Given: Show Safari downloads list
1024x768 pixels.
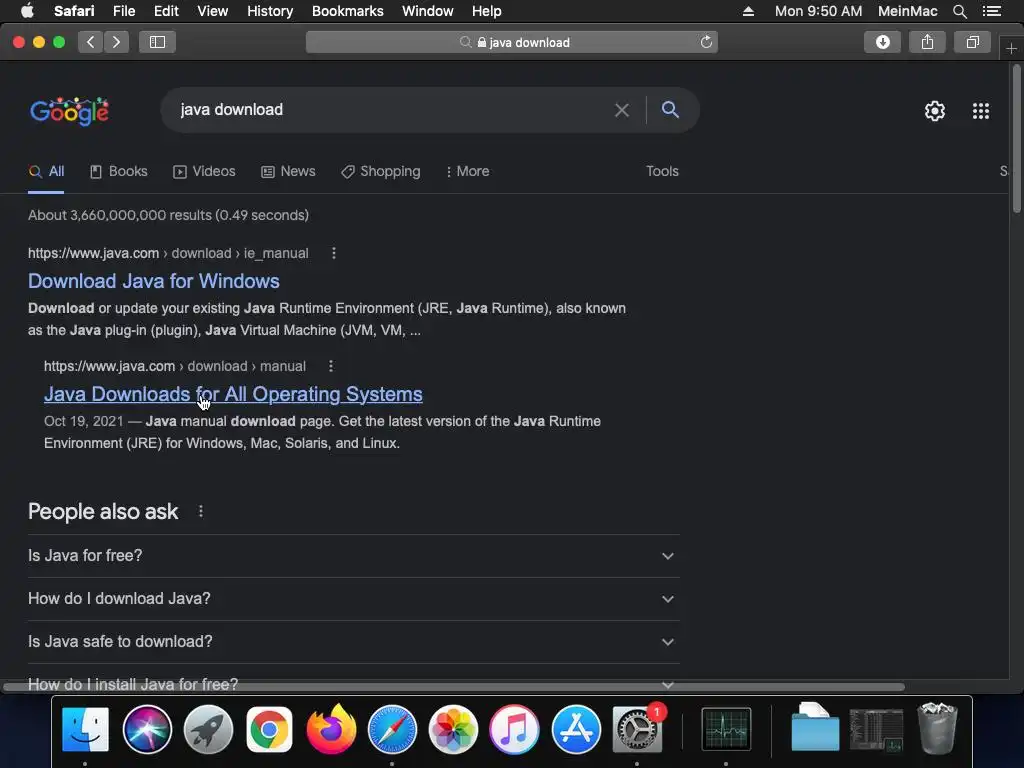Looking at the screenshot, I should click(882, 42).
